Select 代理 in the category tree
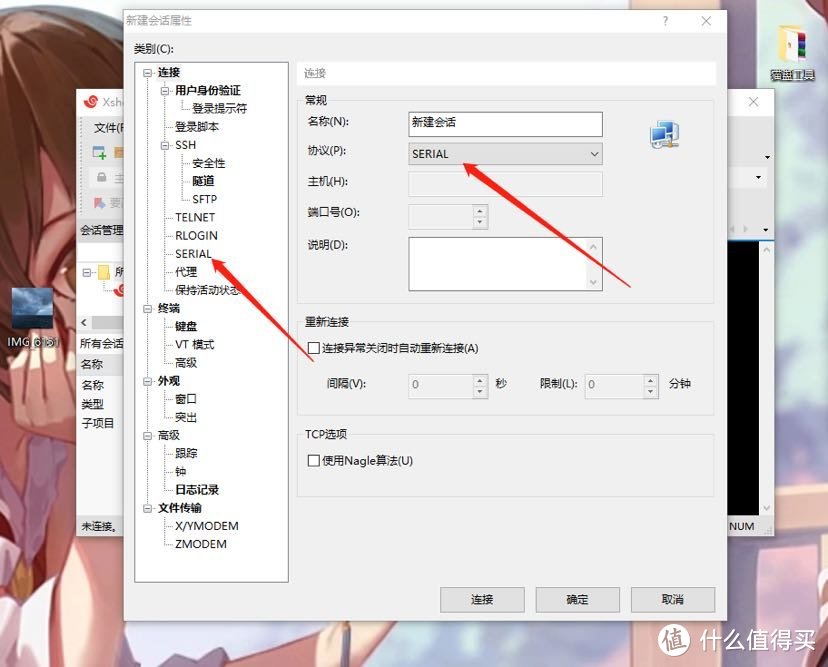Image resolution: width=828 pixels, height=667 pixels. pos(186,272)
